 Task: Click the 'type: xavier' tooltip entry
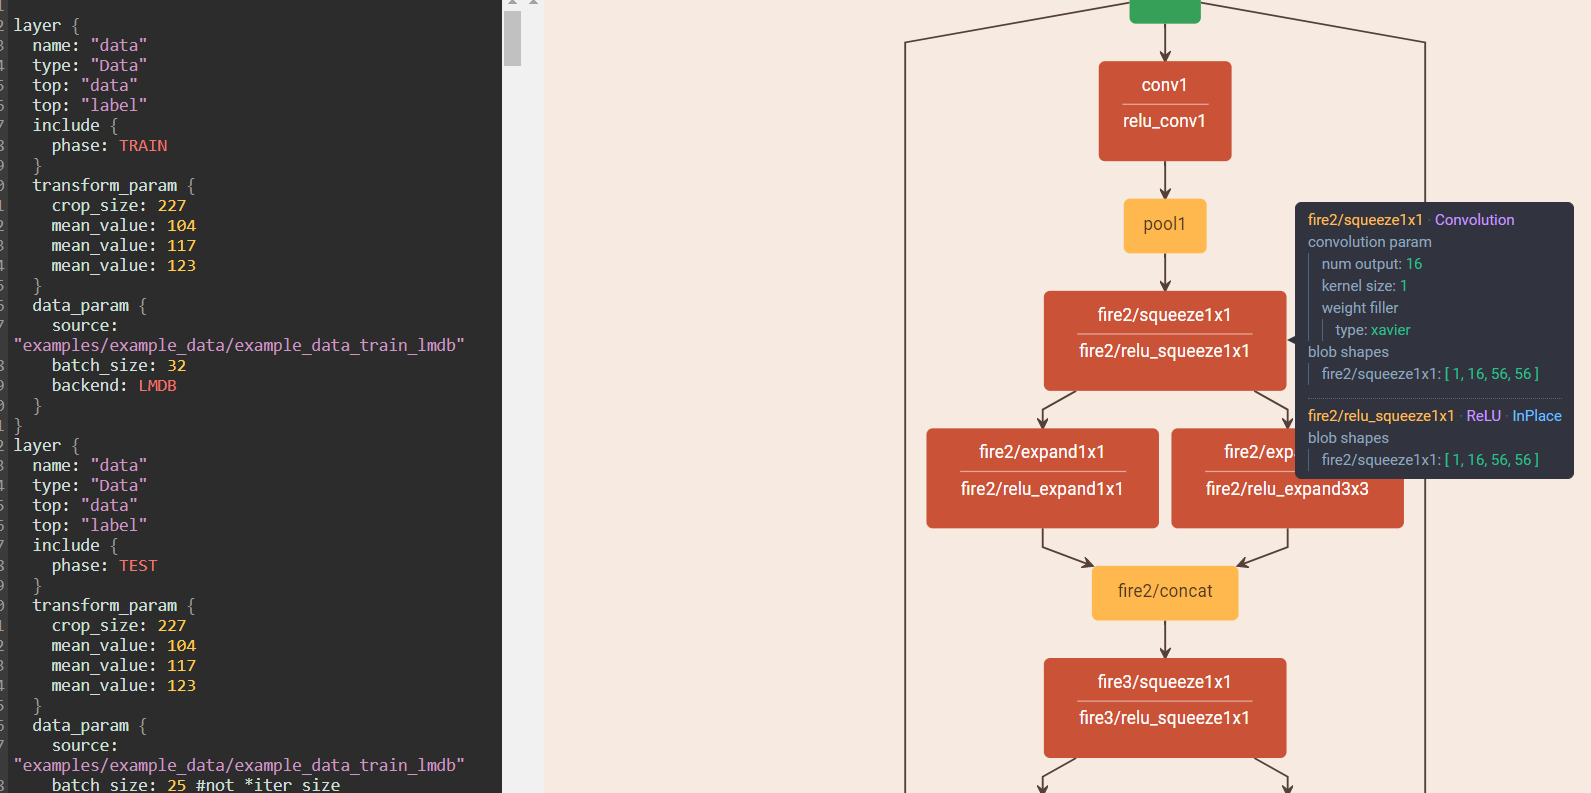point(1372,330)
